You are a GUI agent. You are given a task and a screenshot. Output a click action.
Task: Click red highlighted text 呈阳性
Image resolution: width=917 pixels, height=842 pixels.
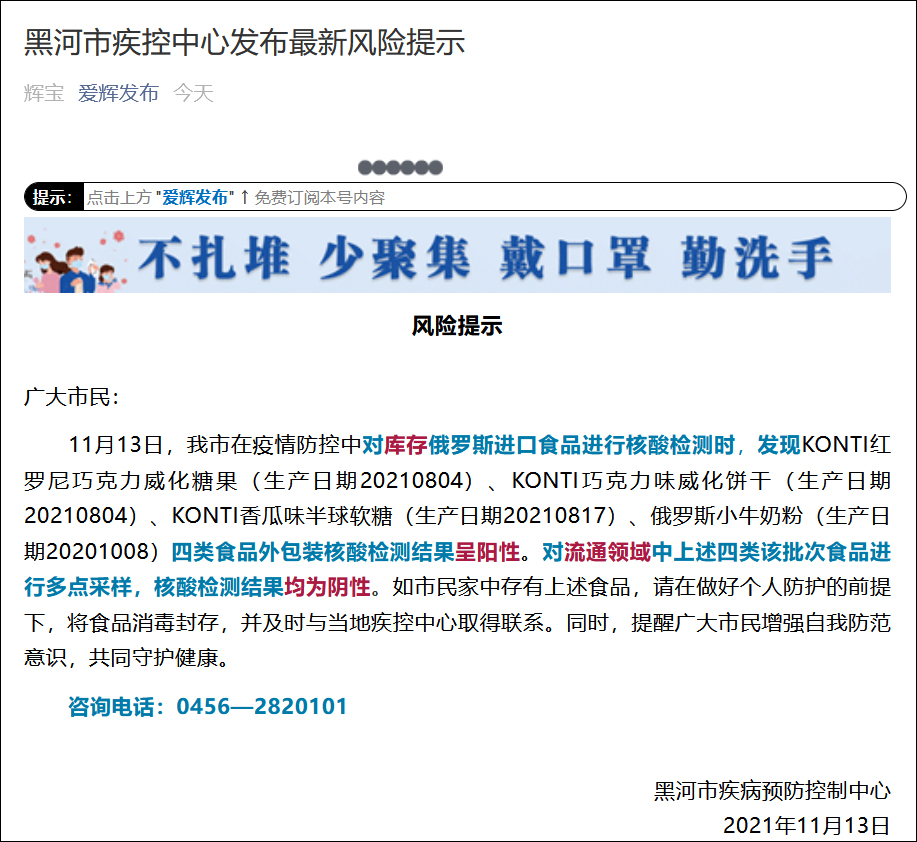tap(488, 551)
